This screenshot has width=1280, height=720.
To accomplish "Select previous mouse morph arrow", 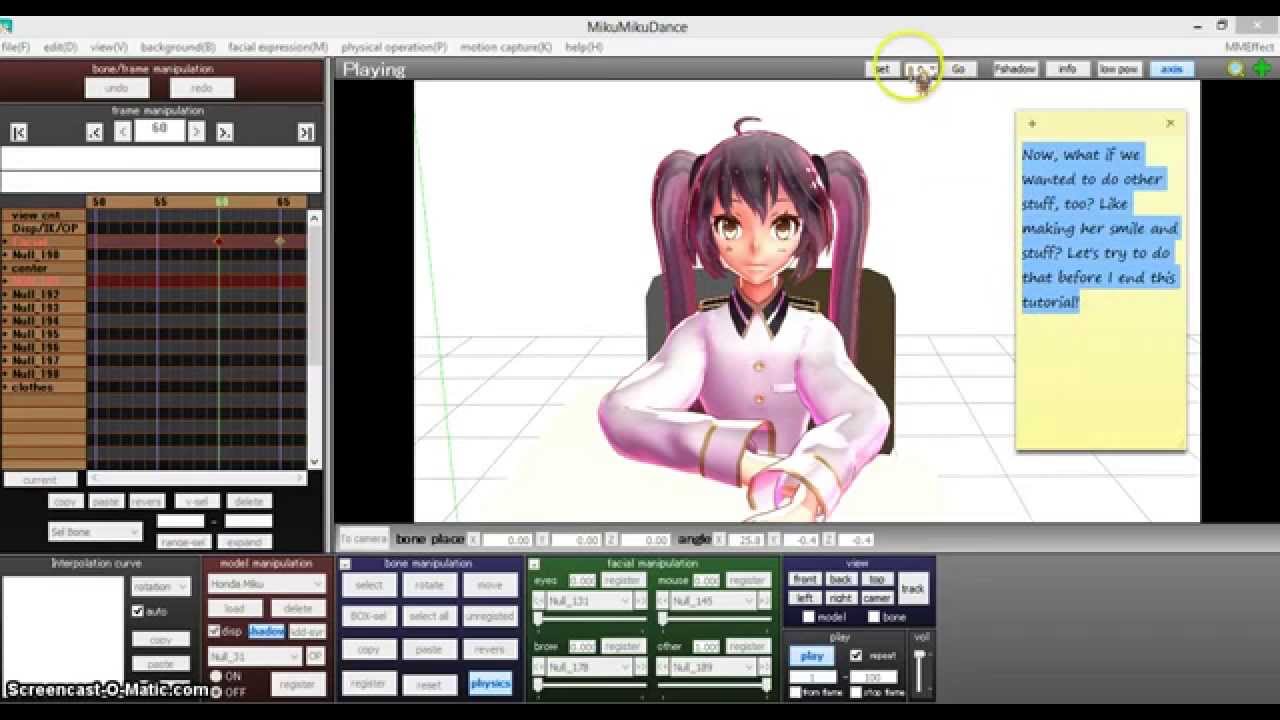I will pyautogui.click(x=662, y=601).
